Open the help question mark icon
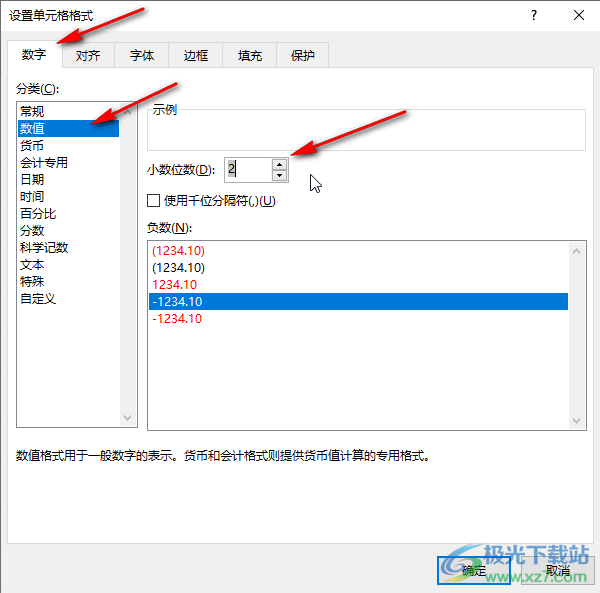This screenshot has height=593, width=600. [x=534, y=15]
